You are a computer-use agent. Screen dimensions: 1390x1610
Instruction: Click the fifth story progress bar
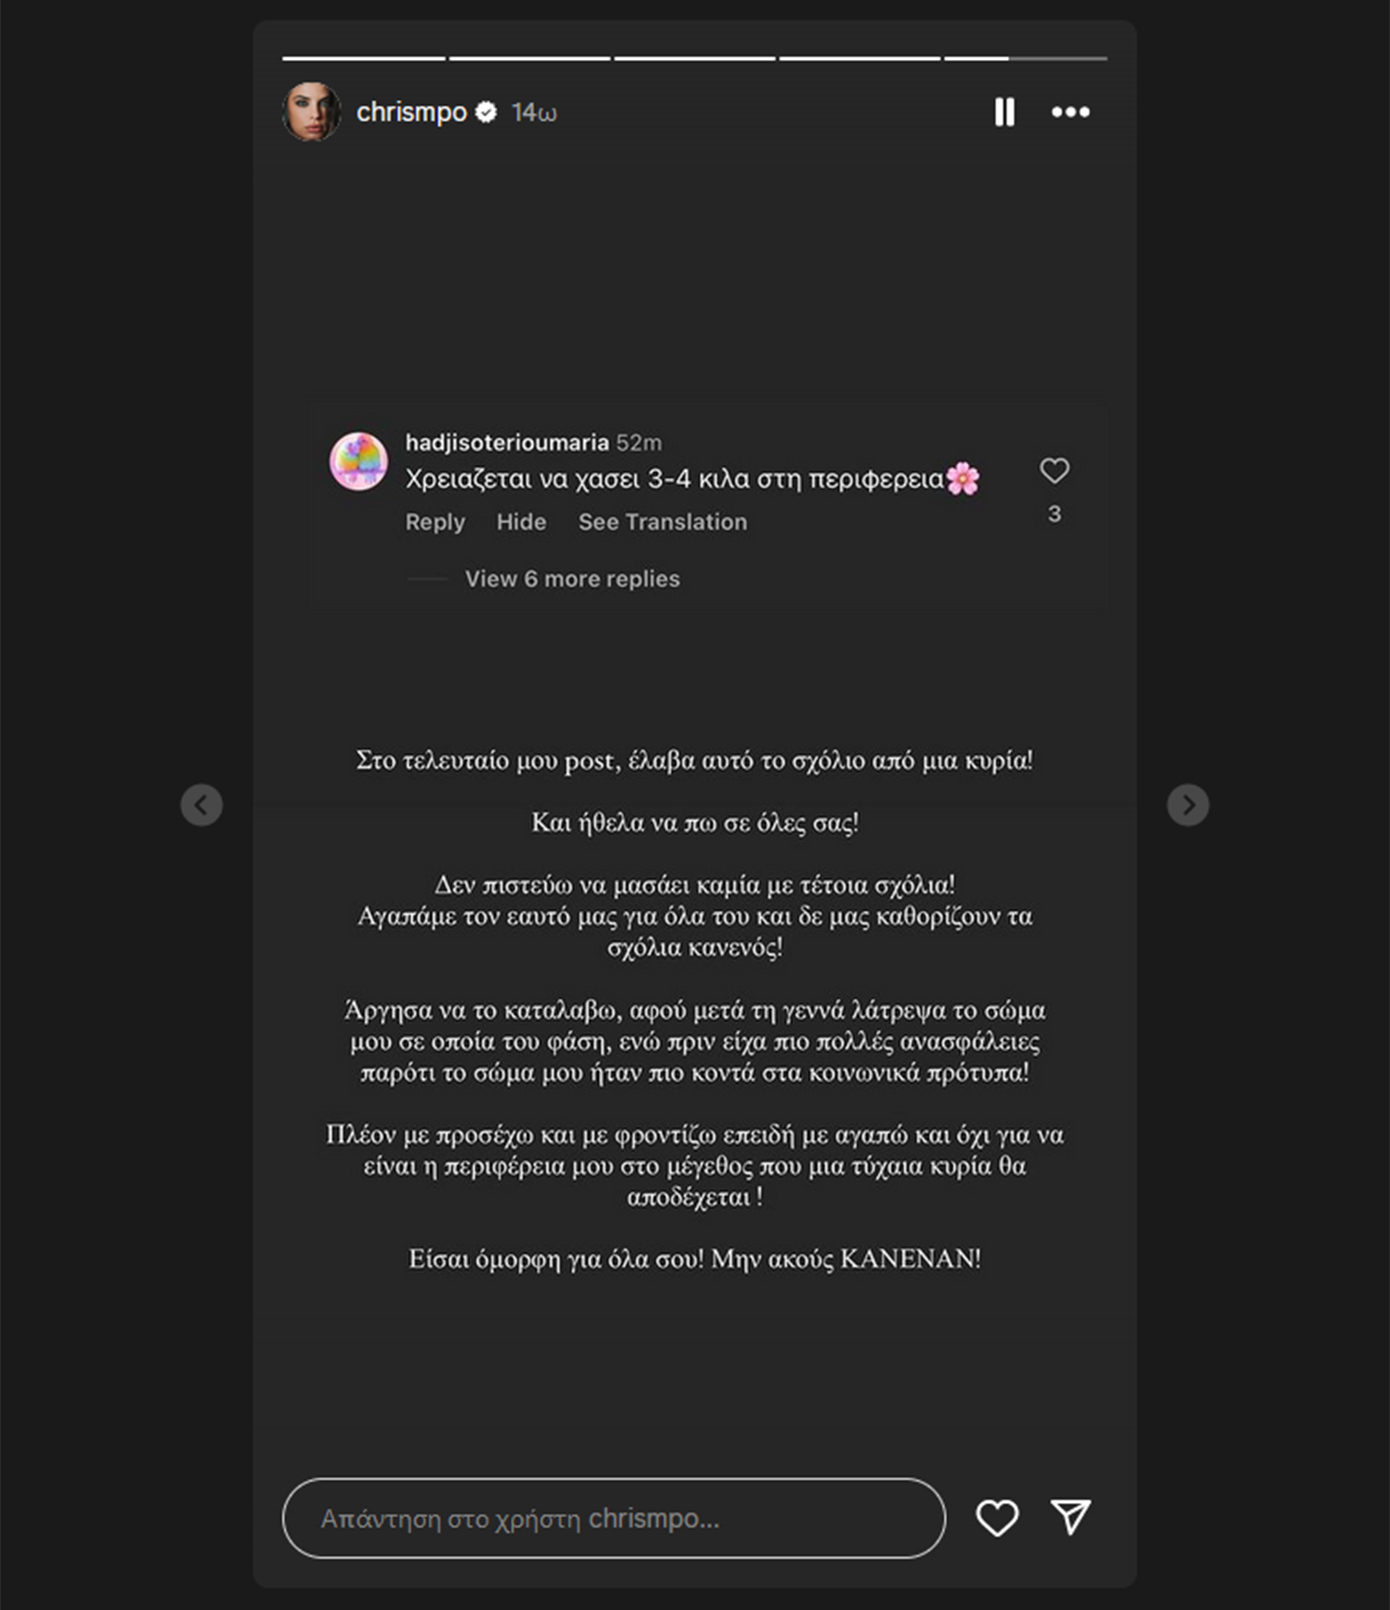click(x=1025, y=59)
